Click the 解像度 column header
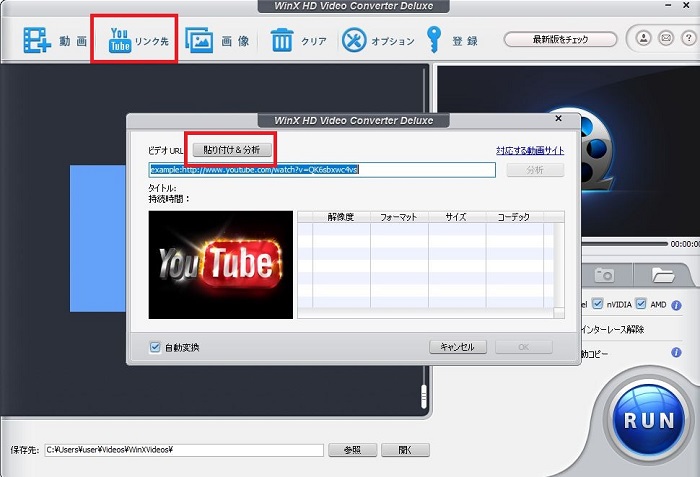Image resolution: width=700 pixels, height=477 pixels. click(x=341, y=217)
